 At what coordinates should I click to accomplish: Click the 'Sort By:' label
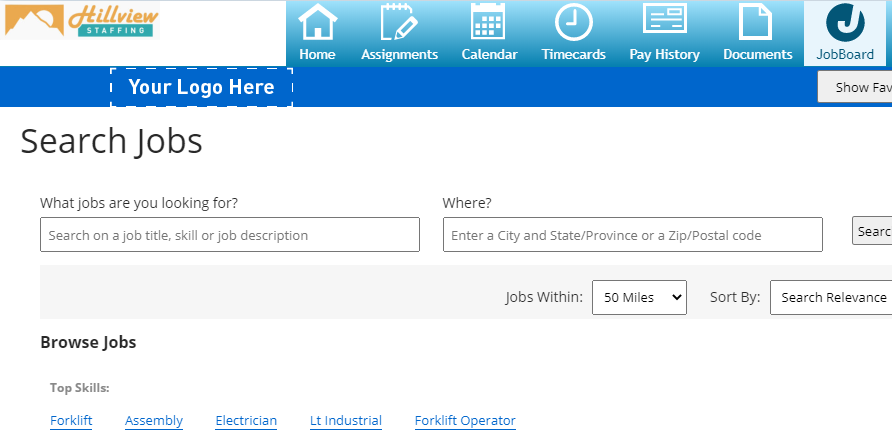coord(735,297)
